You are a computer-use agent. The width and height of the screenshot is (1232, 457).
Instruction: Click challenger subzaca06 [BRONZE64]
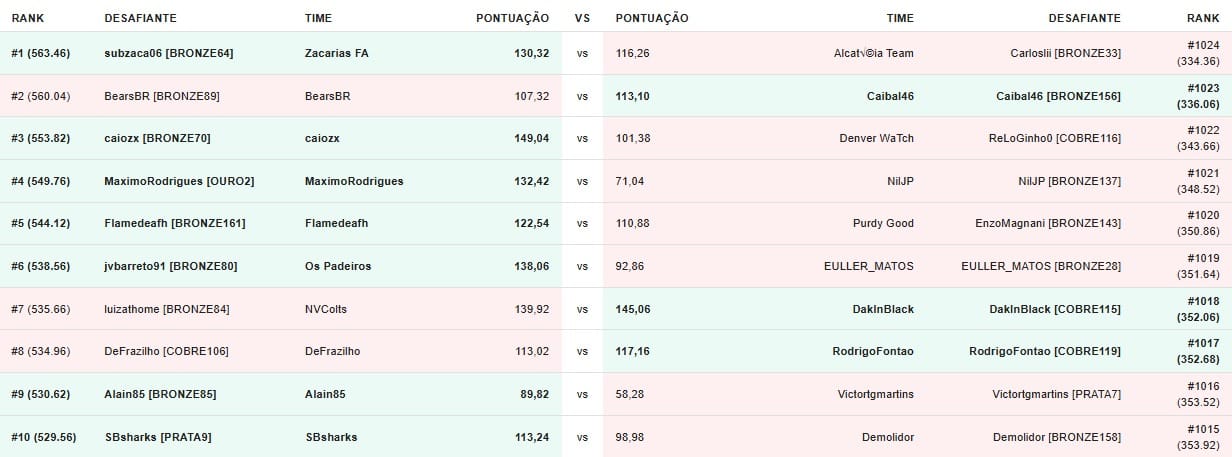click(x=168, y=53)
